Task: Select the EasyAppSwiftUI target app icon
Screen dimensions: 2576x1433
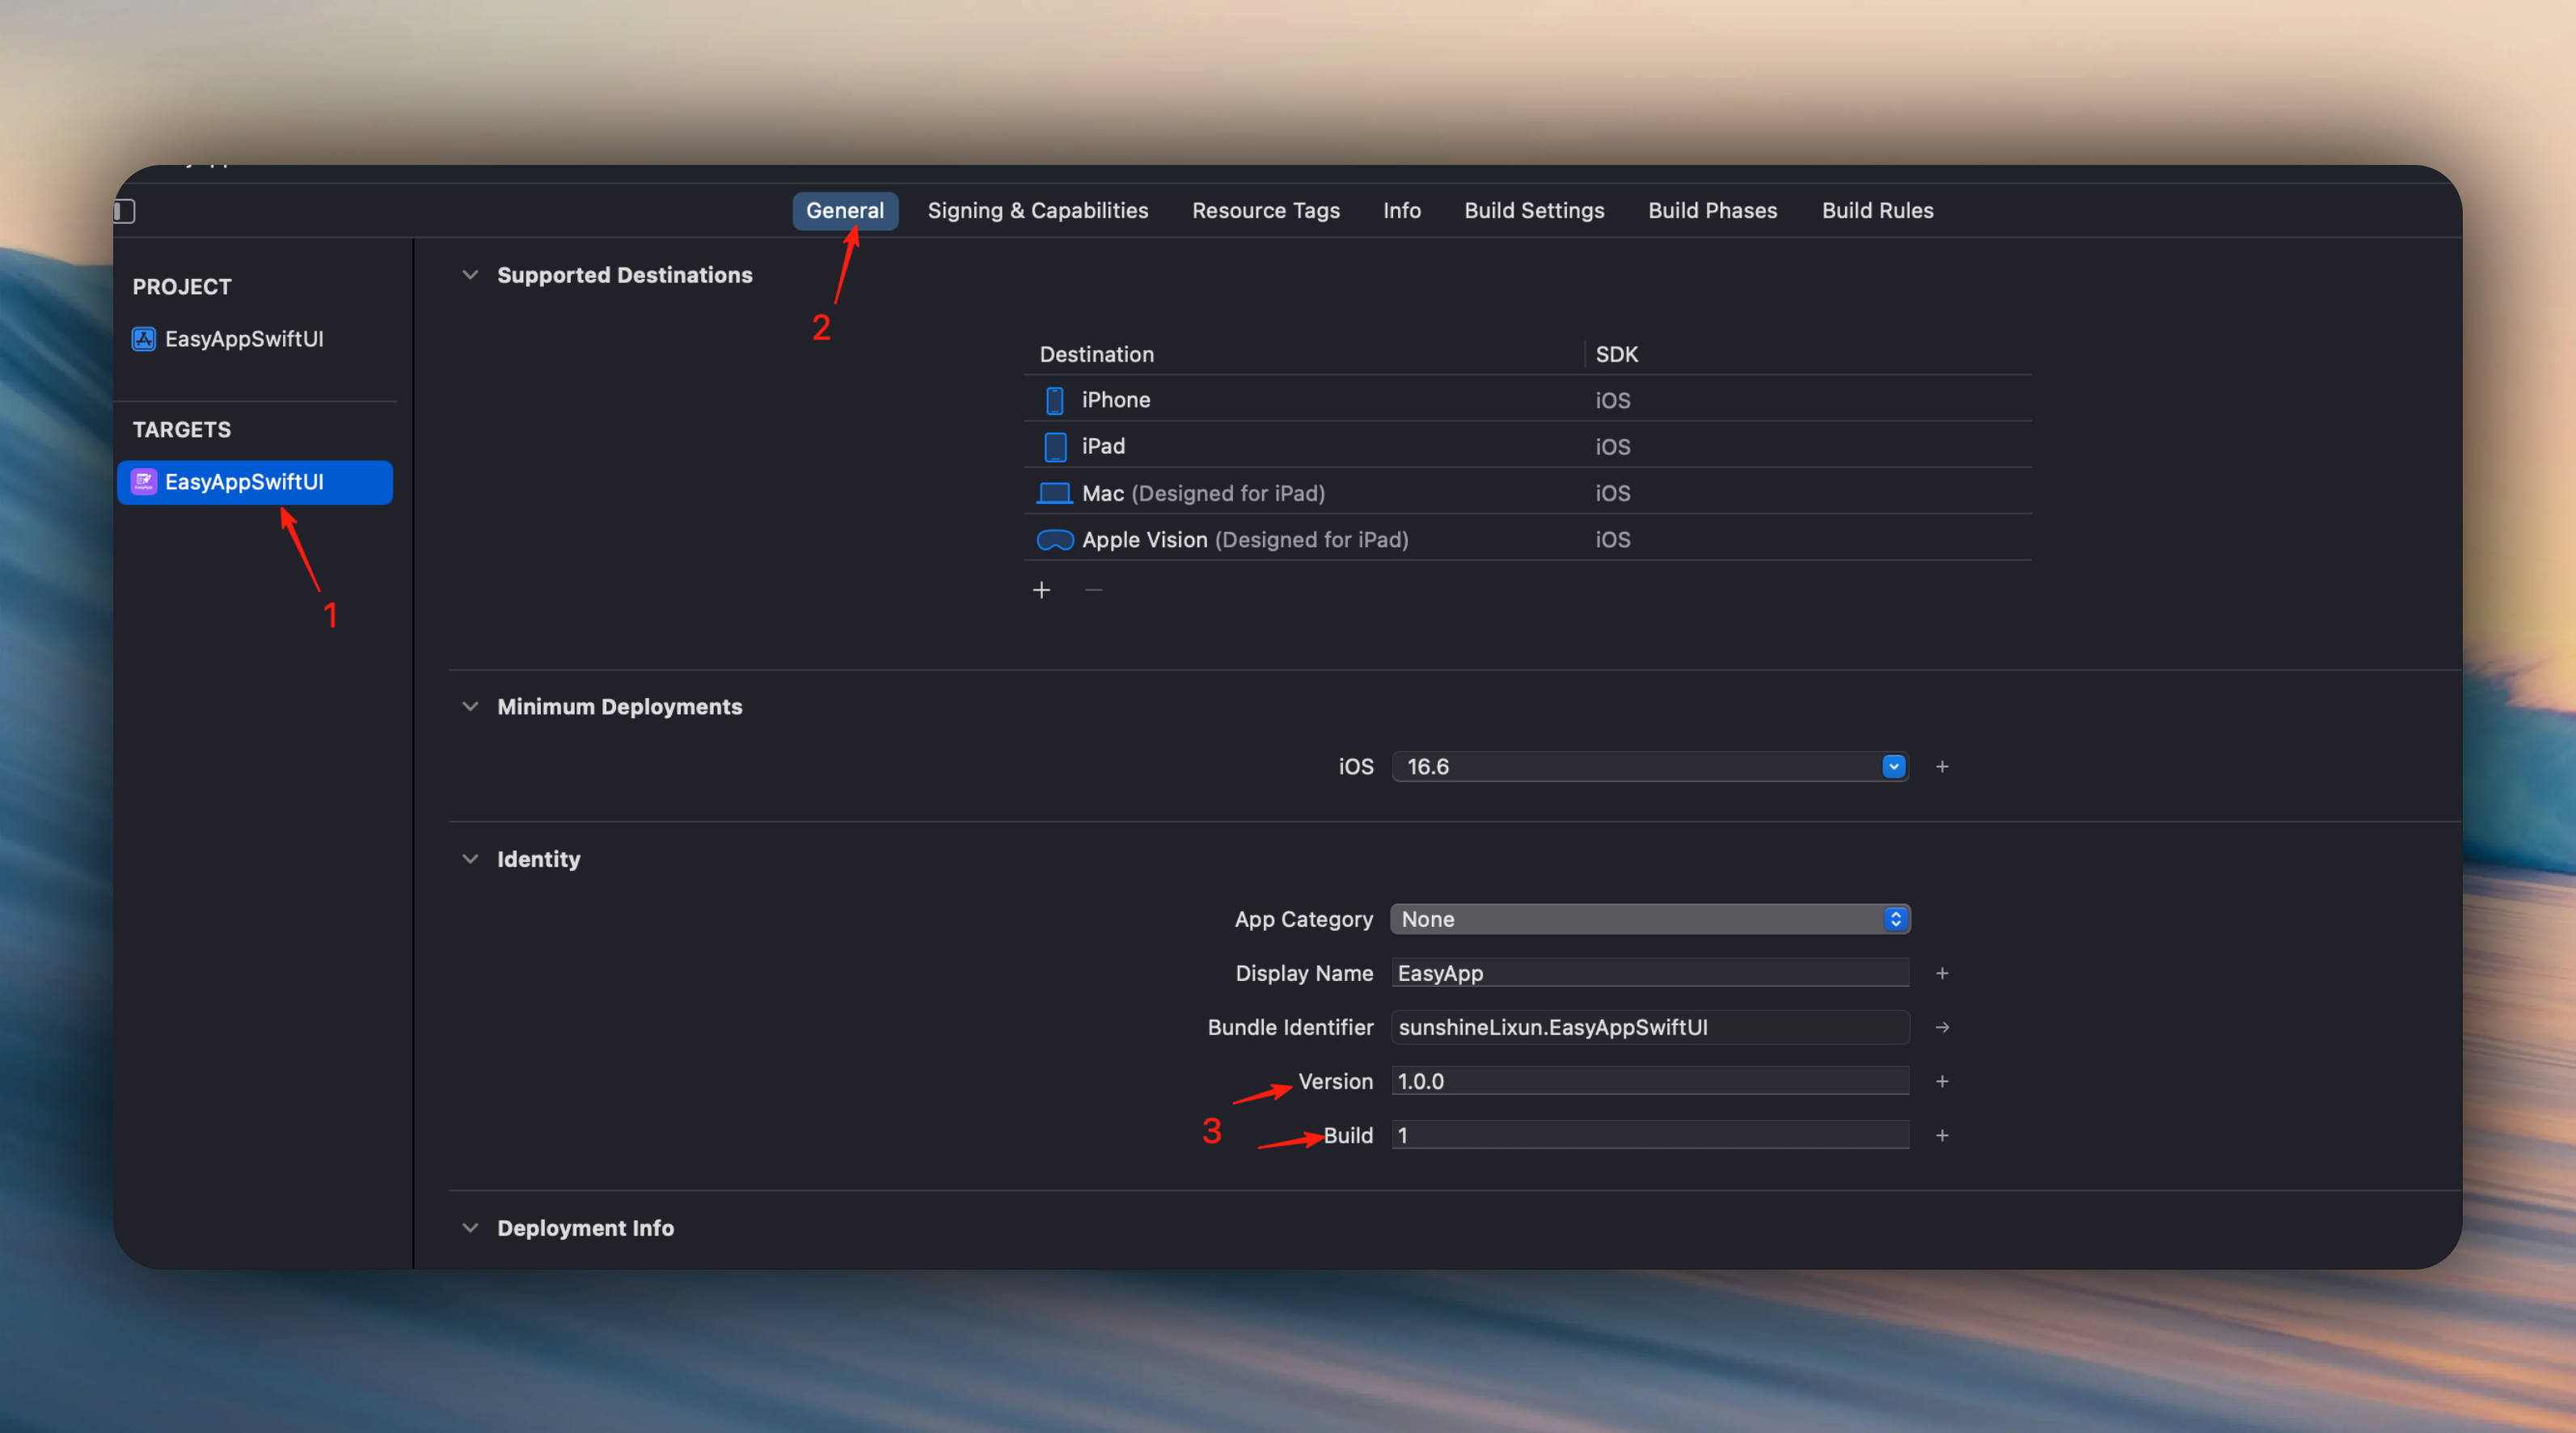Action: [x=144, y=482]
